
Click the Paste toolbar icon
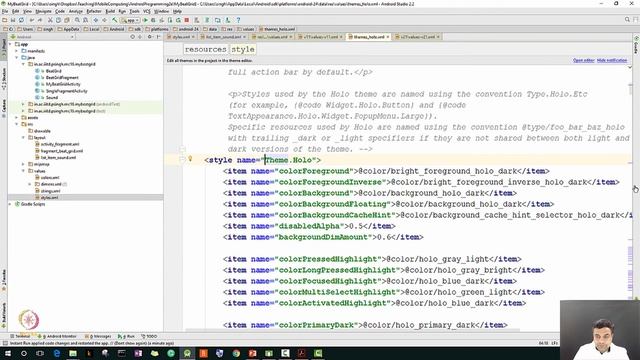click(x=67, y=20)
